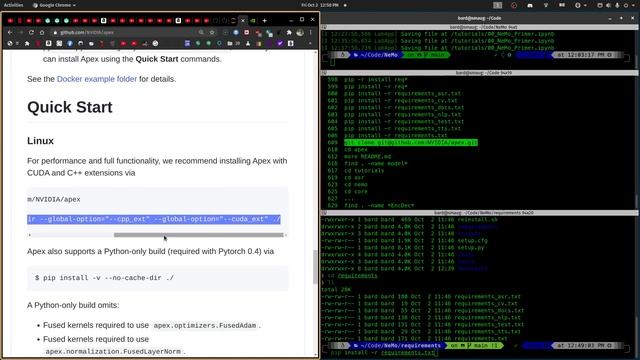Open the Facebook bookmark icon
Screen dimensions: 640x360
pyautogui.click(x=70, y=43)
